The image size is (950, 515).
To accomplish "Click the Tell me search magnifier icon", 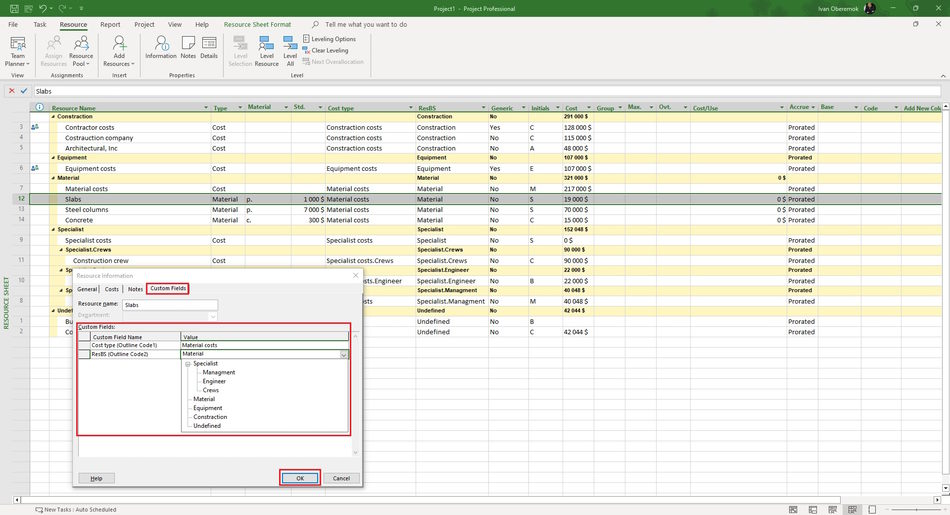I will [315, 24].
